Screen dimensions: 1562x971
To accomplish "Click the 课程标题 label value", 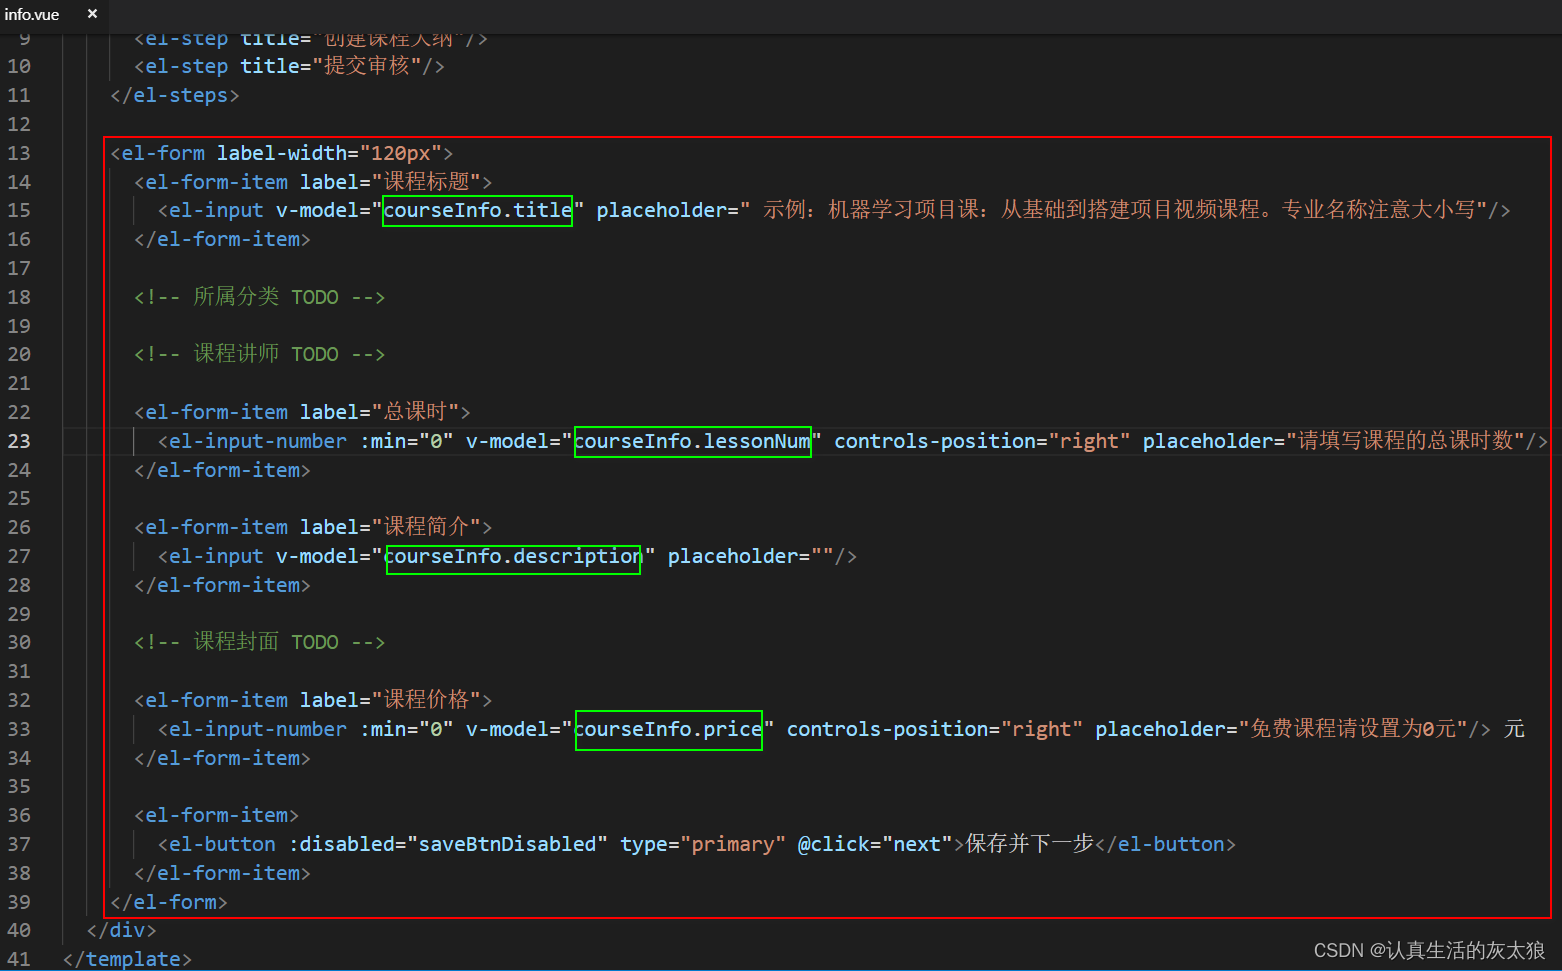I will 427,181.
